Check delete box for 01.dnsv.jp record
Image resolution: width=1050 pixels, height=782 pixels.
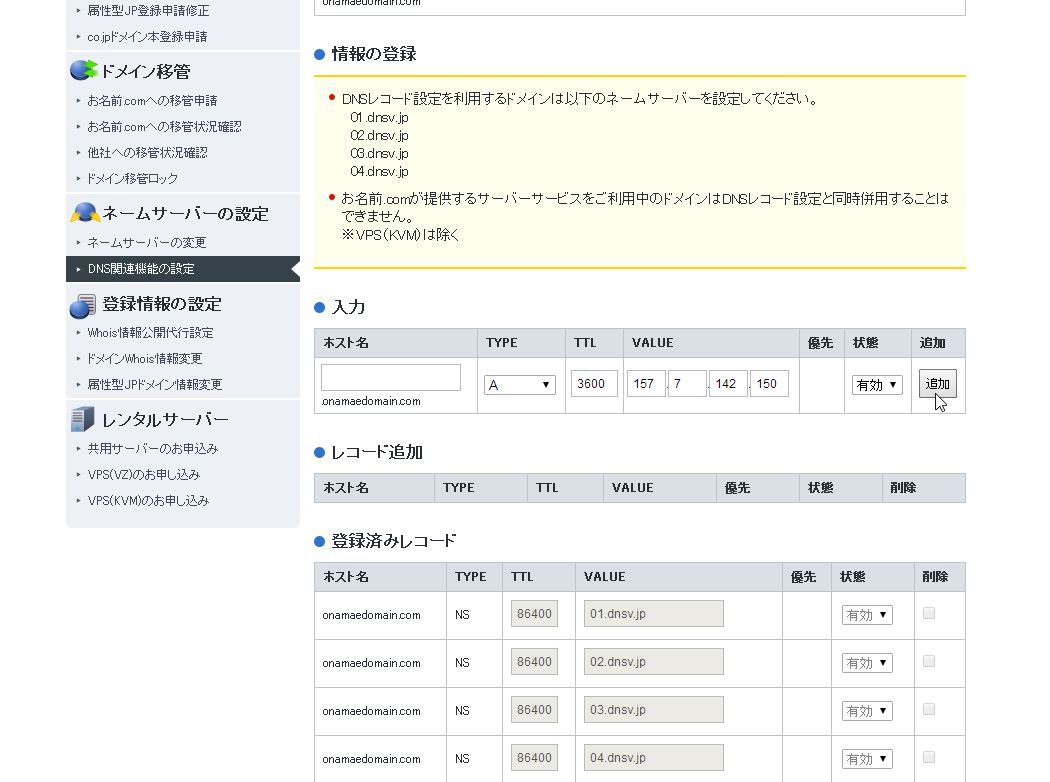[929, 613]
